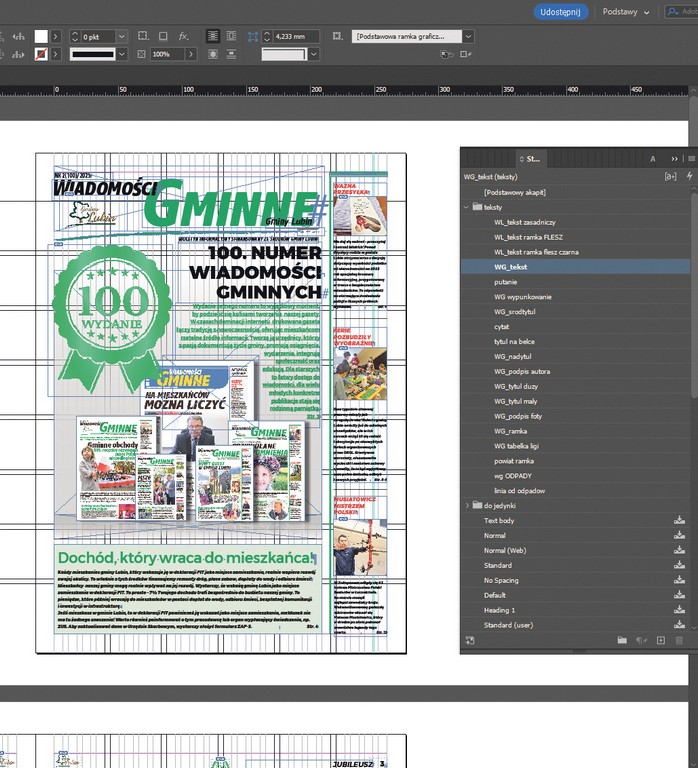
Task: Click the double-arrow collapse panel icon
Action: point(675,158)
